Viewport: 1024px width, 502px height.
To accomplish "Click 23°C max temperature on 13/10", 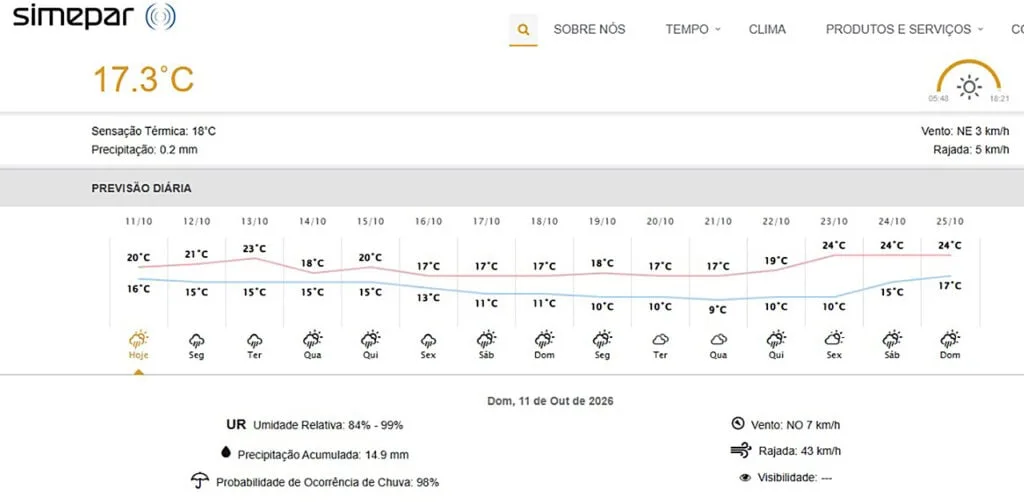I will (254, 249).
